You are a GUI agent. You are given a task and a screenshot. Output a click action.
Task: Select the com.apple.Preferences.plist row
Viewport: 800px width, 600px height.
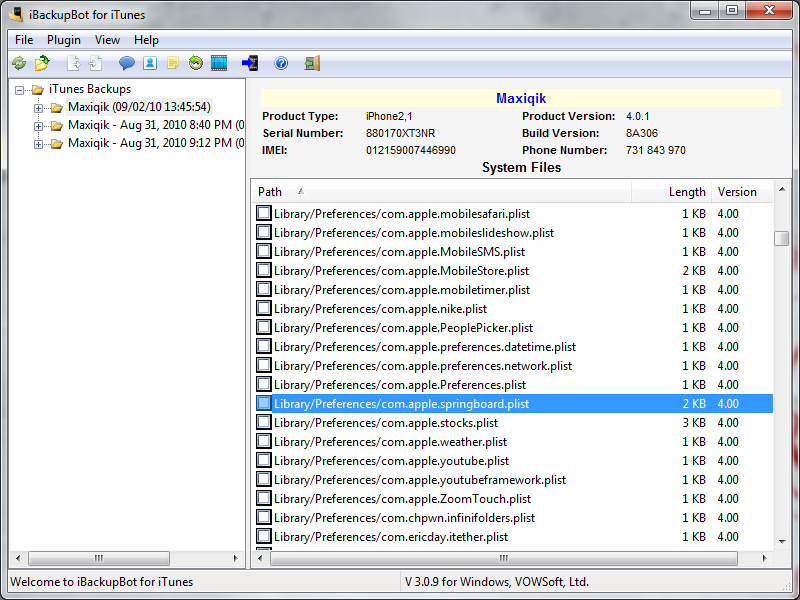(513, 384)
